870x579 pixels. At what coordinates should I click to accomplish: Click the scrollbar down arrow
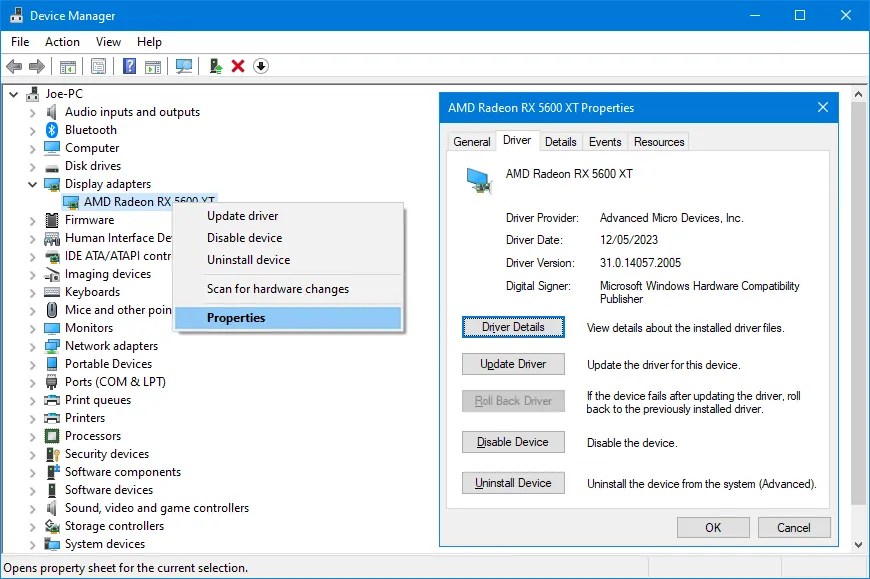tap(858, 545)
